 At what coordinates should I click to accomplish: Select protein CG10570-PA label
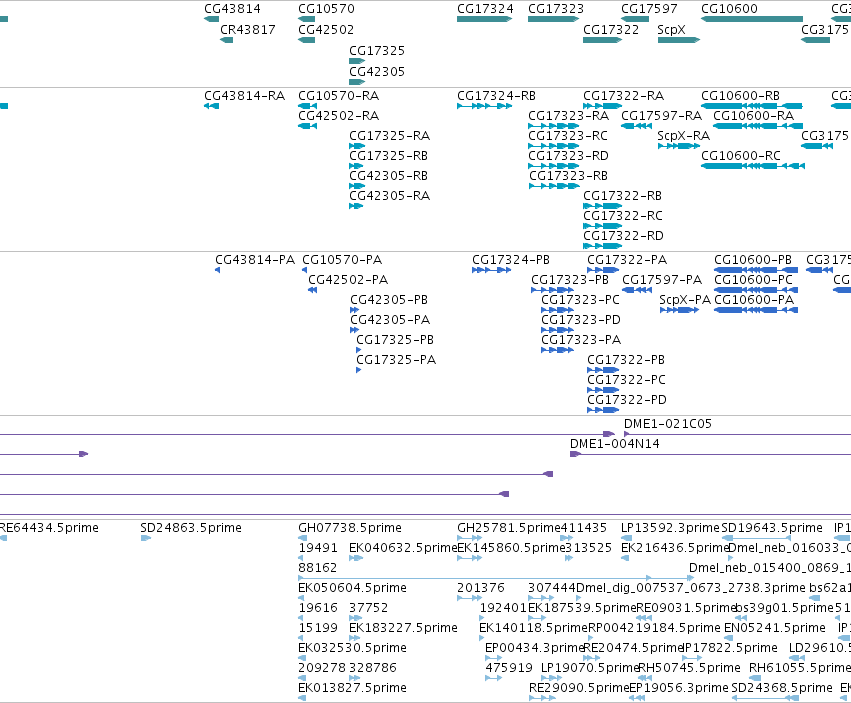[342, 259]
